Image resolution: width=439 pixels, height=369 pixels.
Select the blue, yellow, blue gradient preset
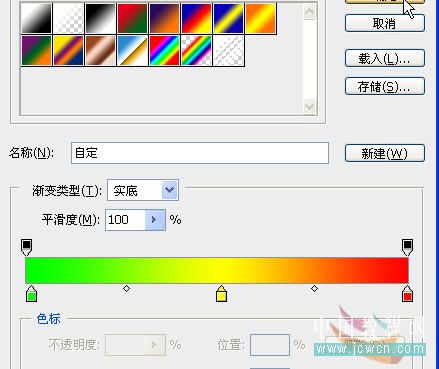click(x=229, y=18)
